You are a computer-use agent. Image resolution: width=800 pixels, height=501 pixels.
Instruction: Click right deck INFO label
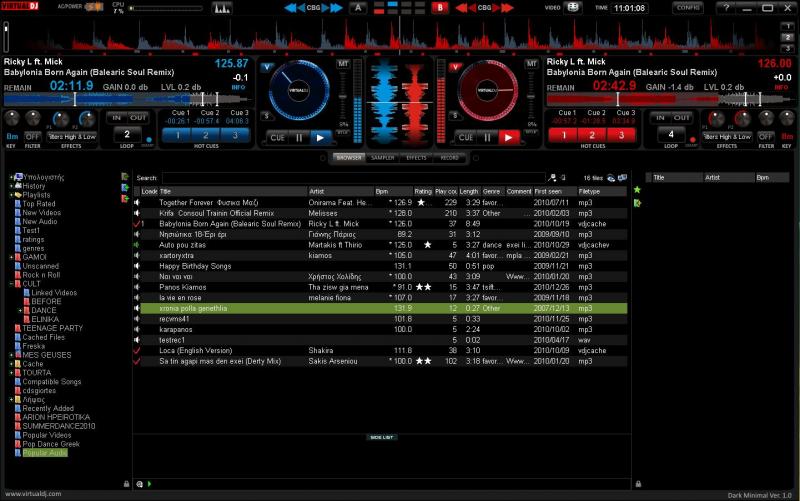tap(781, 87)
